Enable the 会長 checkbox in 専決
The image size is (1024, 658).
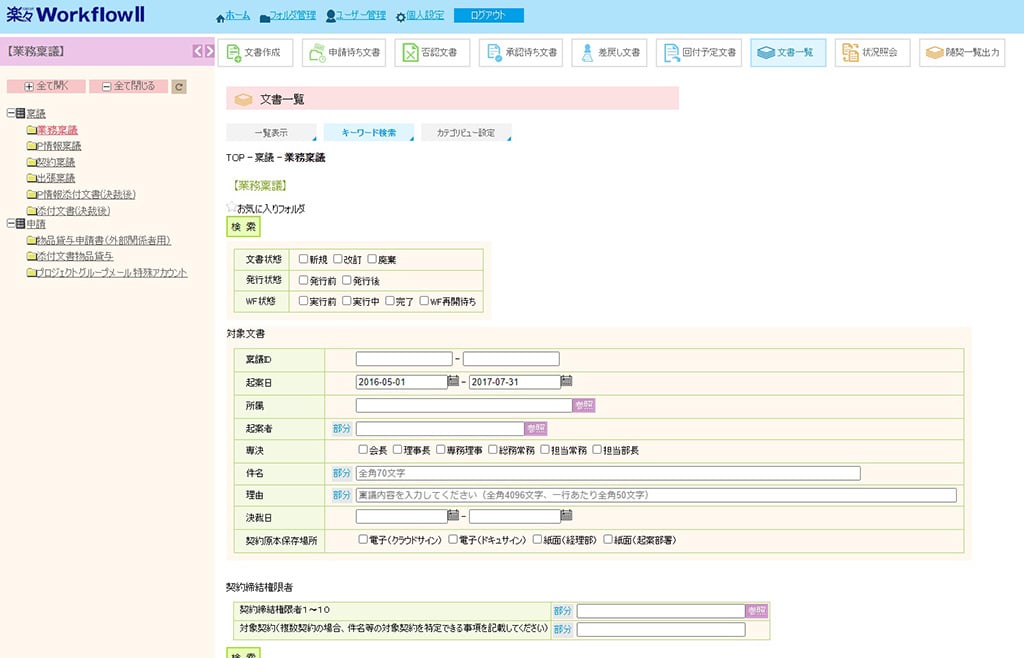tap(364, 450)
